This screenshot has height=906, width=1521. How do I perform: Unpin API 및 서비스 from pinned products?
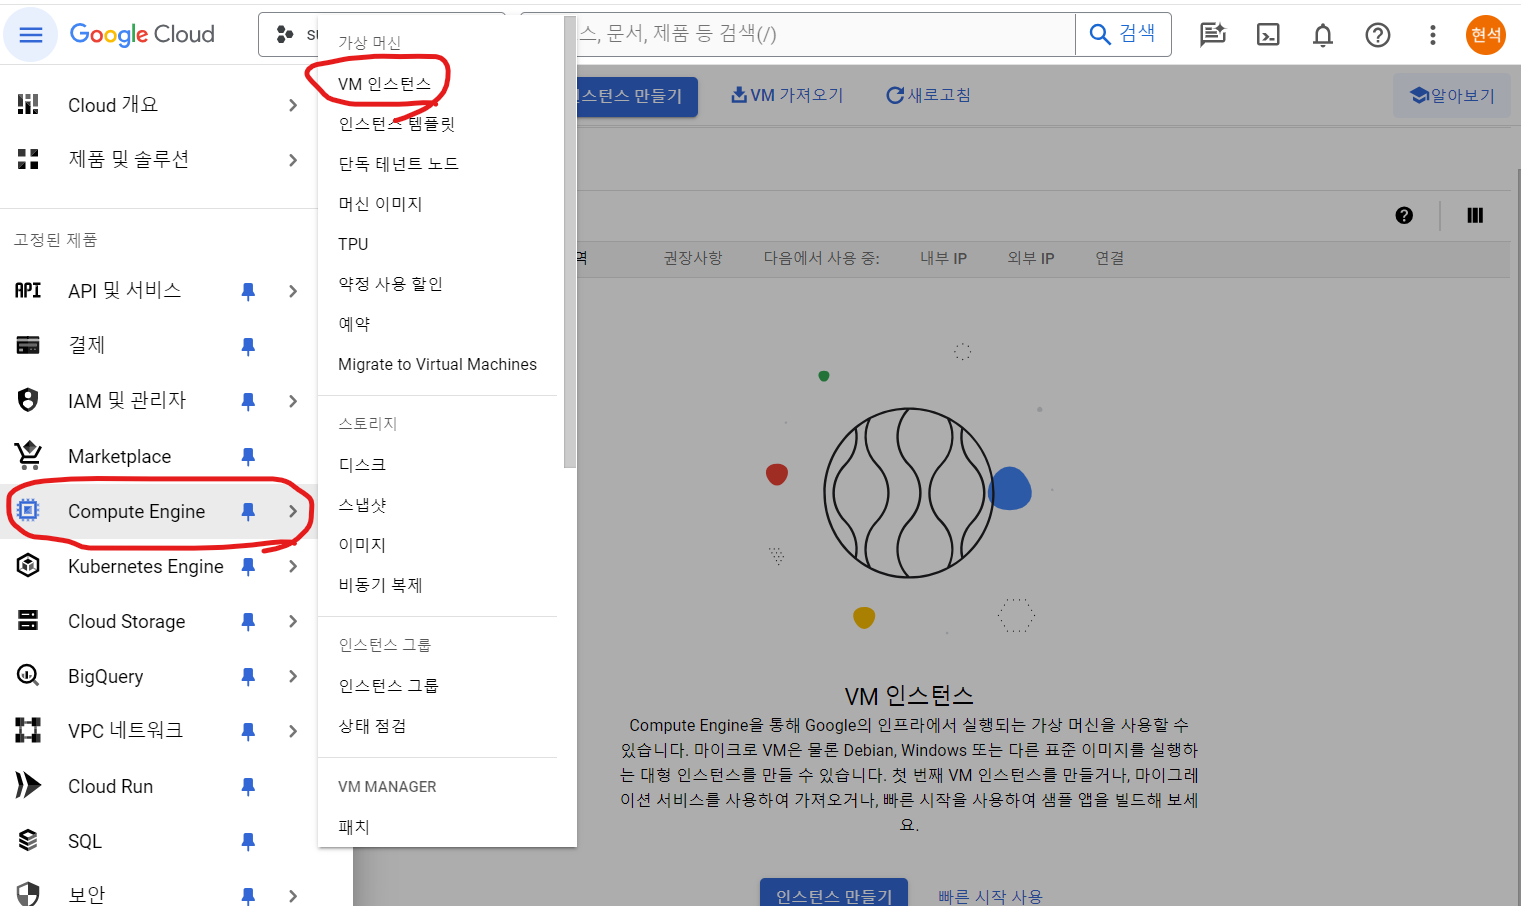248,291
